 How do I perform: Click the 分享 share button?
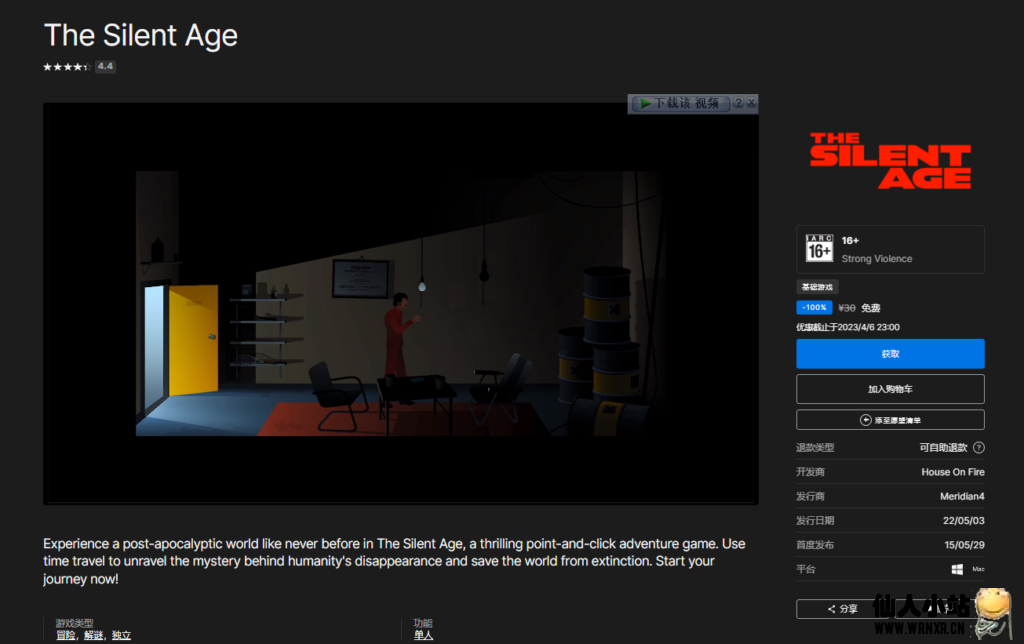[x=842, y=609]
